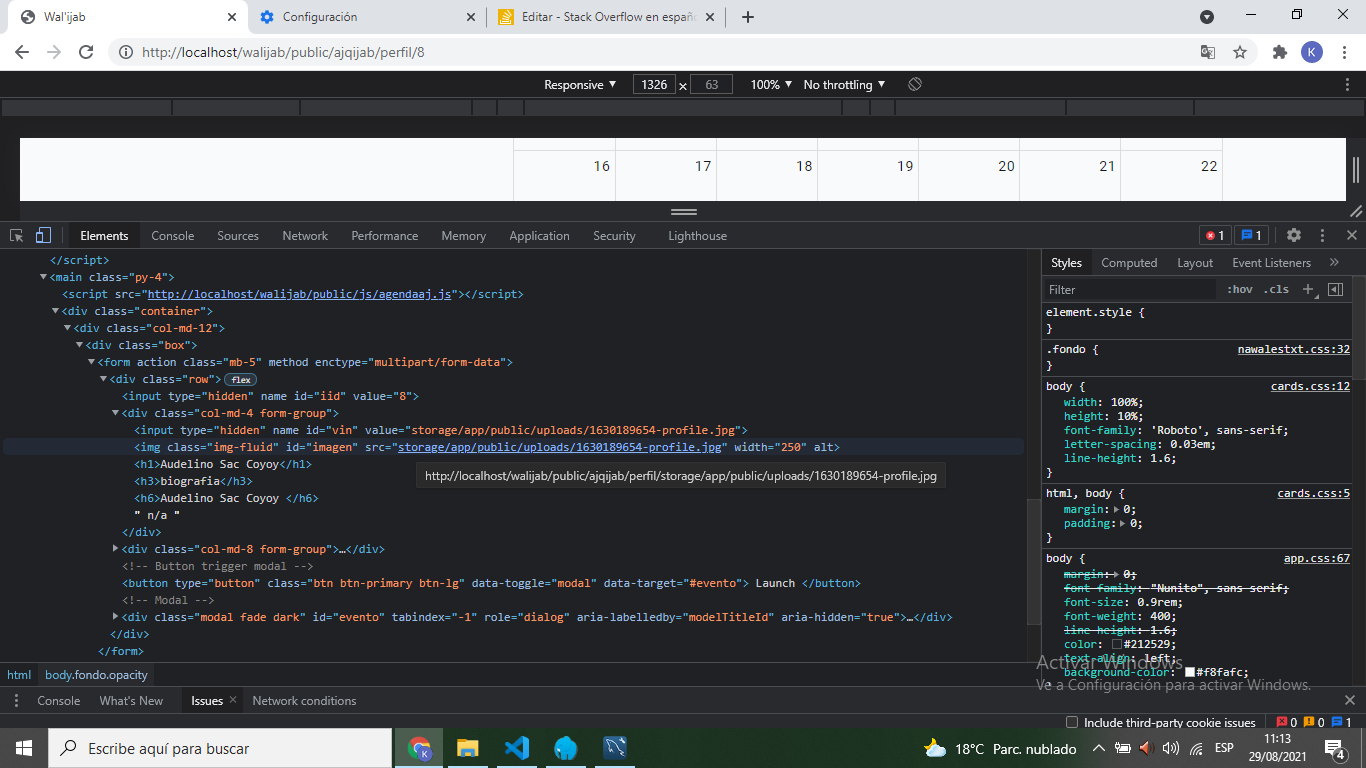Viewport: 1366px width, 768px height.
Task: Toggle the :hov element state
Action: click(1240, 289)
